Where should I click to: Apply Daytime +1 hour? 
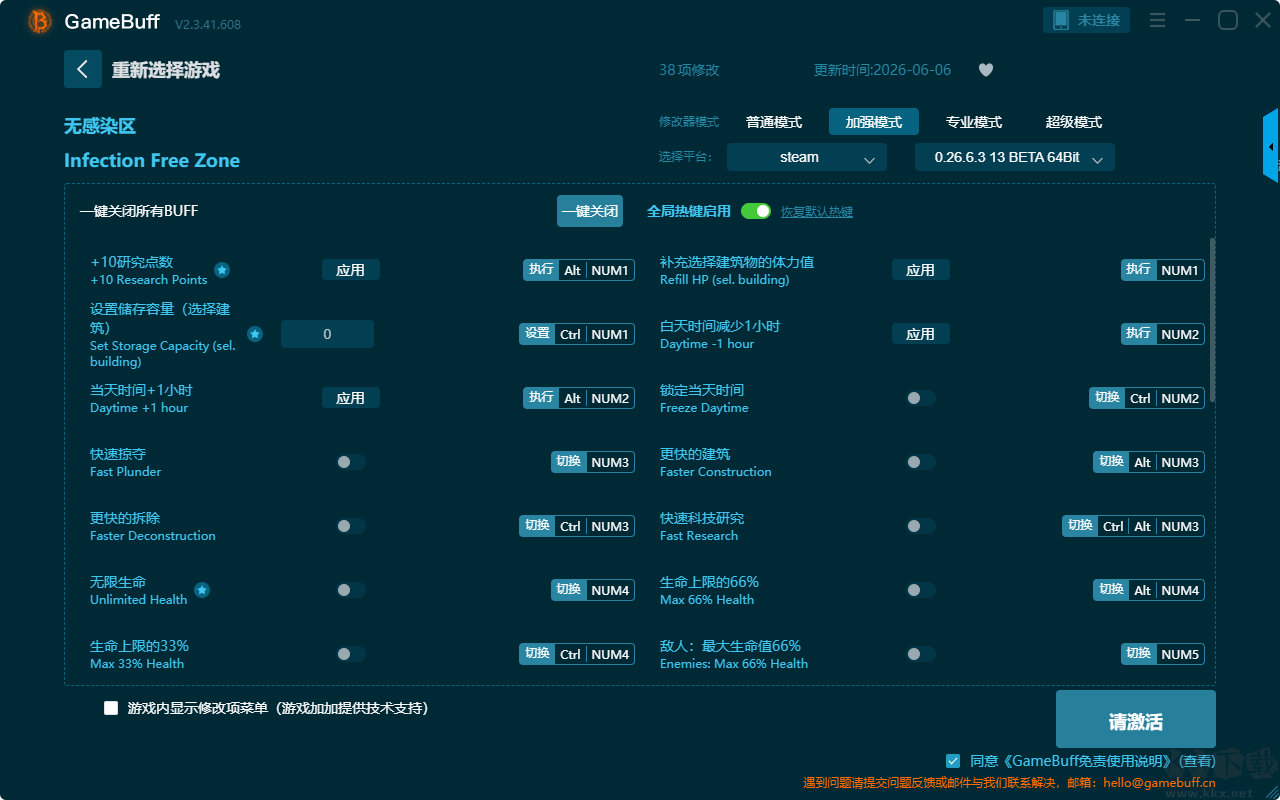point(351,398)
